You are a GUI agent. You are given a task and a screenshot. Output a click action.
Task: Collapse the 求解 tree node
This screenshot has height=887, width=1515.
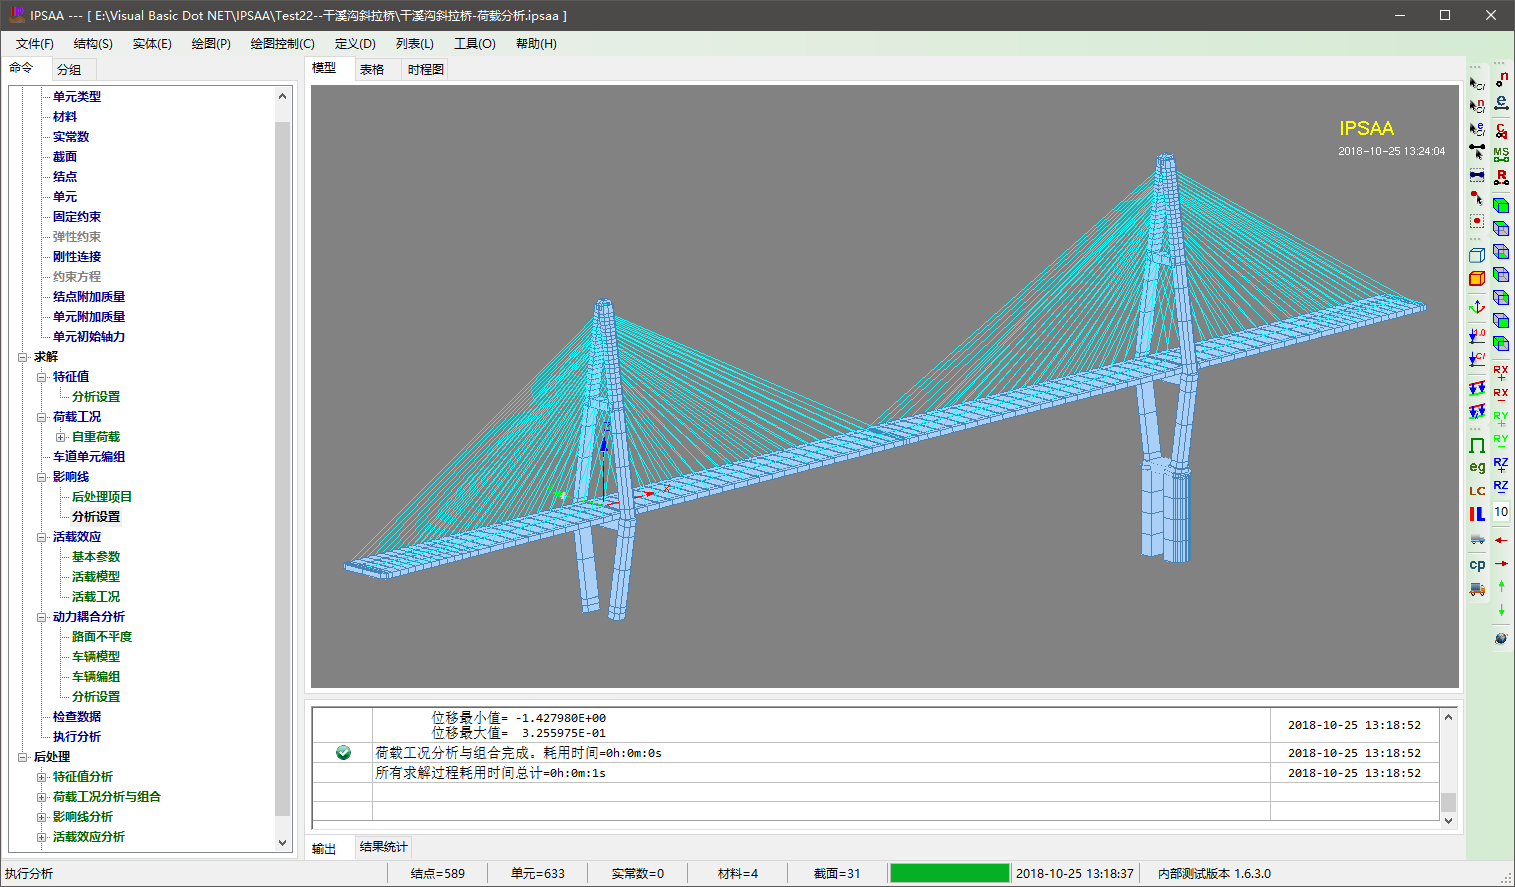[x=23, y=357]
